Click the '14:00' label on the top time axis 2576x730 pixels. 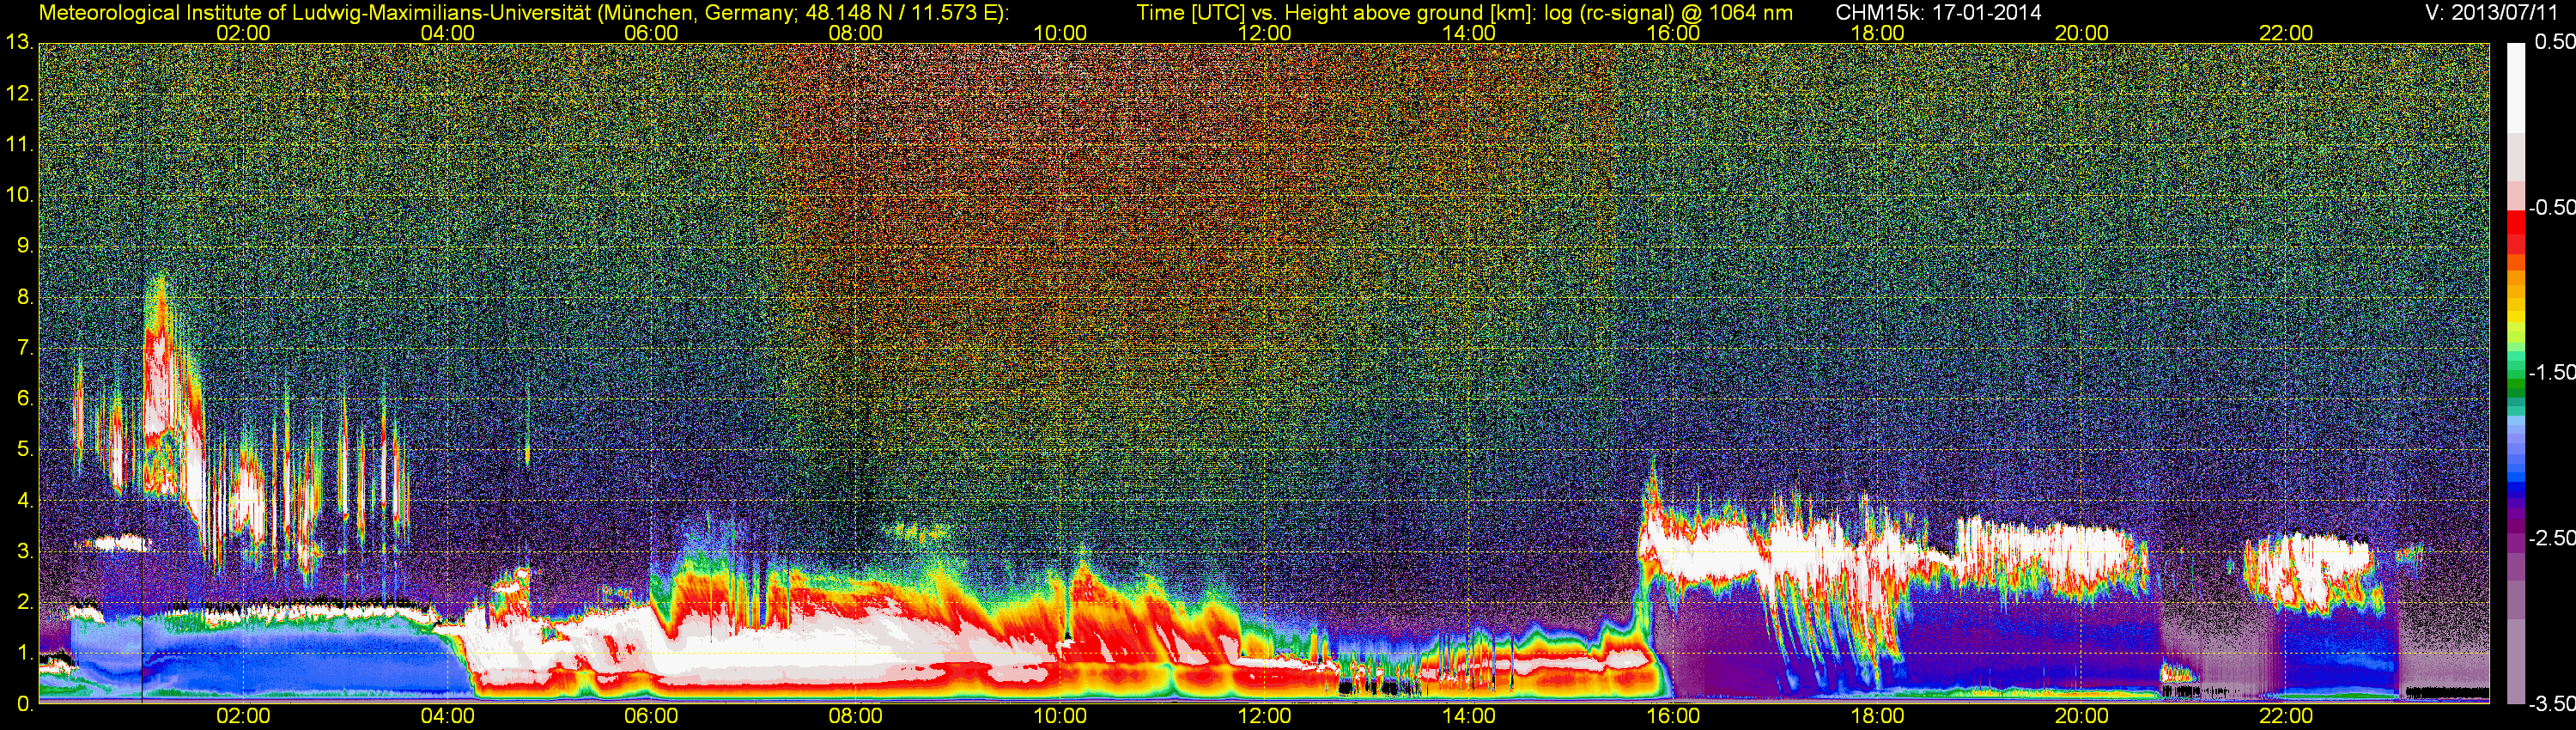point(1469,33)
